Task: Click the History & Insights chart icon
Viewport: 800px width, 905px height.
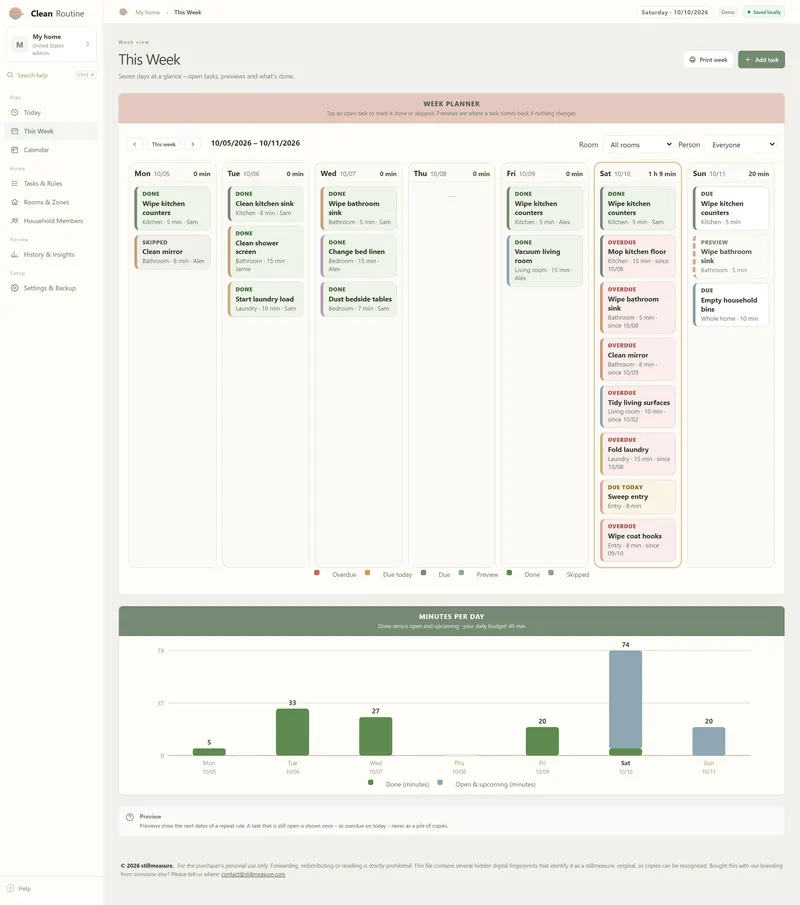Action: tap(14, 255)
